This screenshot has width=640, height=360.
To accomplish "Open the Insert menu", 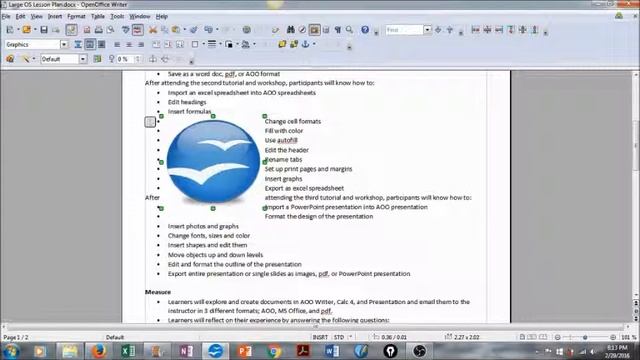I will pyautogui.click(x=55, y=17).
